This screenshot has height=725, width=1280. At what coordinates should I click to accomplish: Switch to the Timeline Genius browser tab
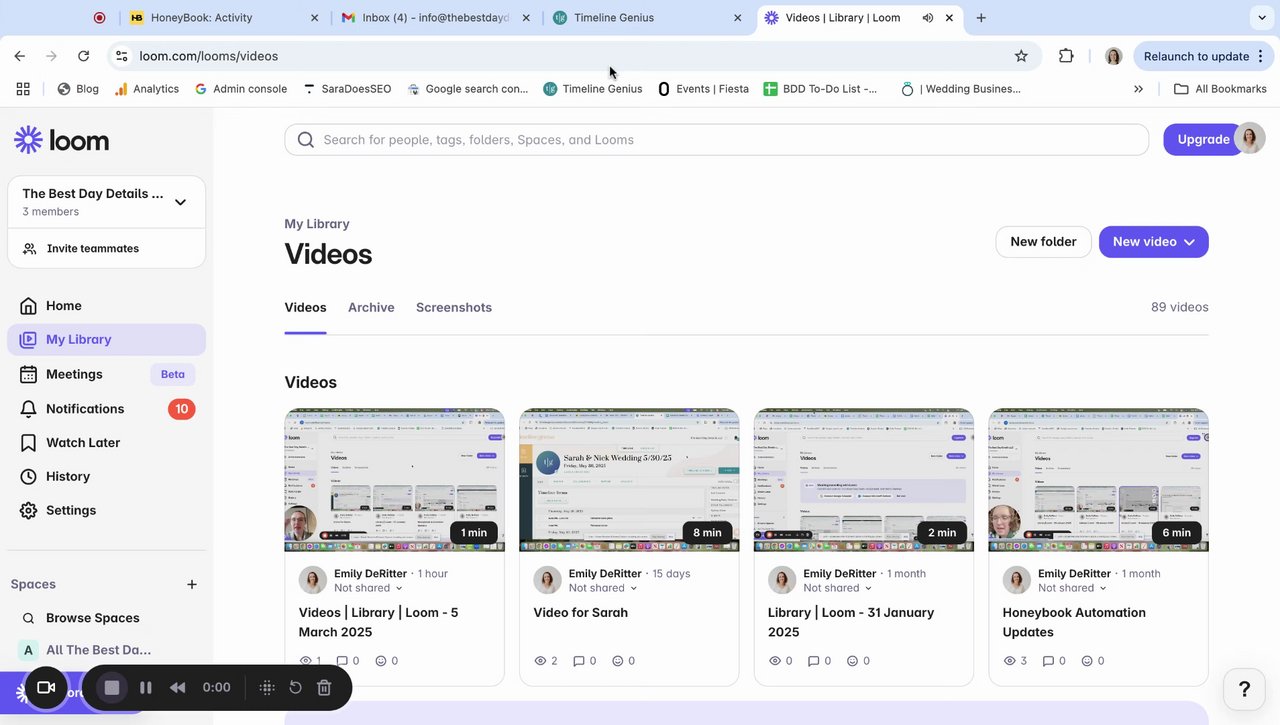(x=648, y=18)
